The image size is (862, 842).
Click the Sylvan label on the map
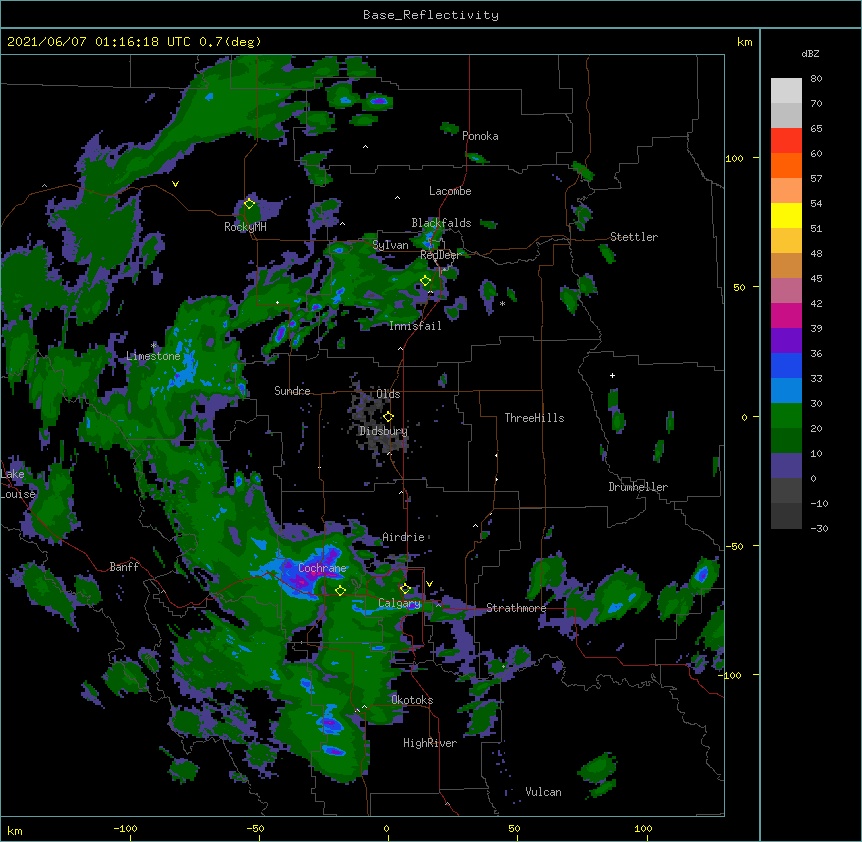pyautogui.click(x=390, y=245)
